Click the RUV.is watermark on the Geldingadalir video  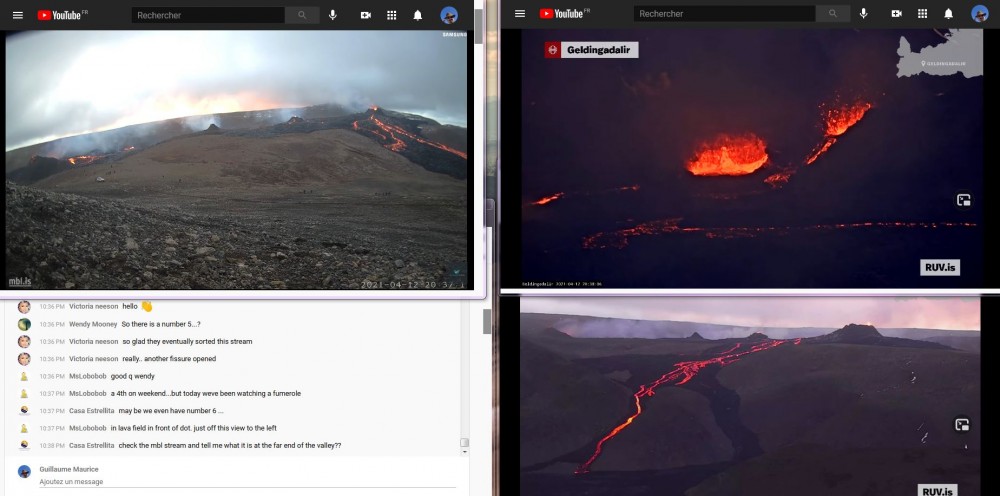(939, 268)
